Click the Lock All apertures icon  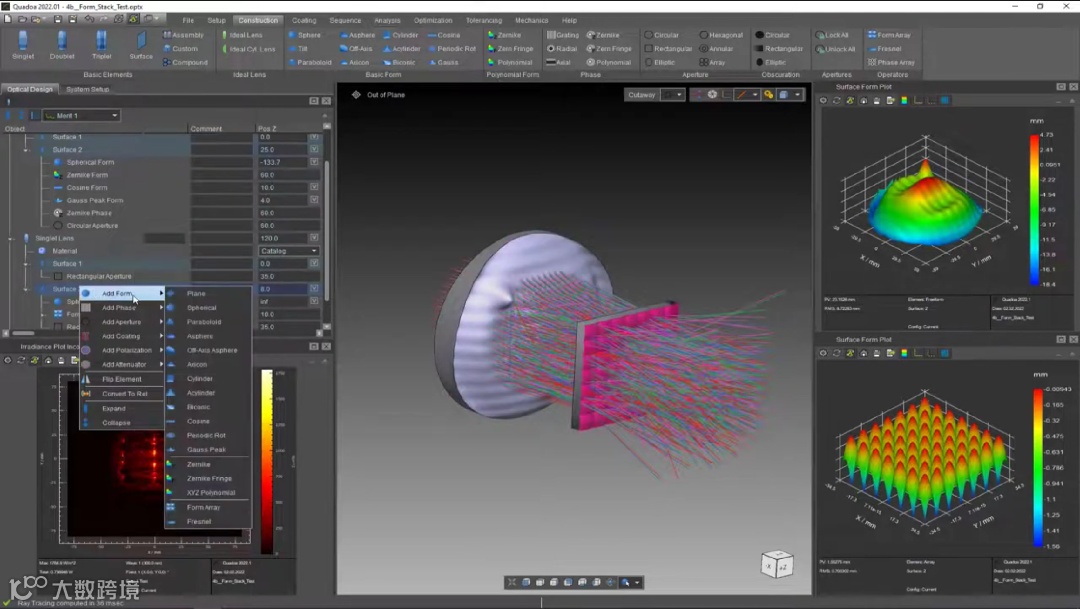point(835,35)
